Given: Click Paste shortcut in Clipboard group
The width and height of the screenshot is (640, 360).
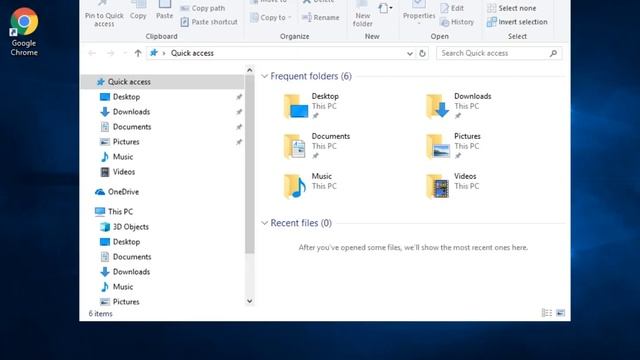Looking at the screenshot, I should 209,22.
